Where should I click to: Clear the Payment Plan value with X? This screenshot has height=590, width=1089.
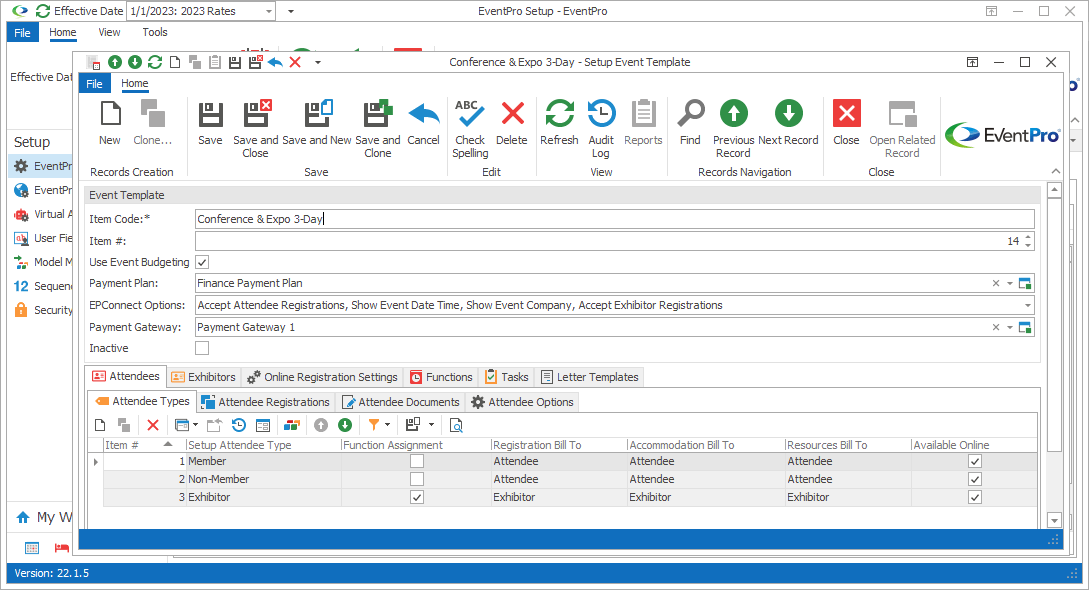(996, 283)
